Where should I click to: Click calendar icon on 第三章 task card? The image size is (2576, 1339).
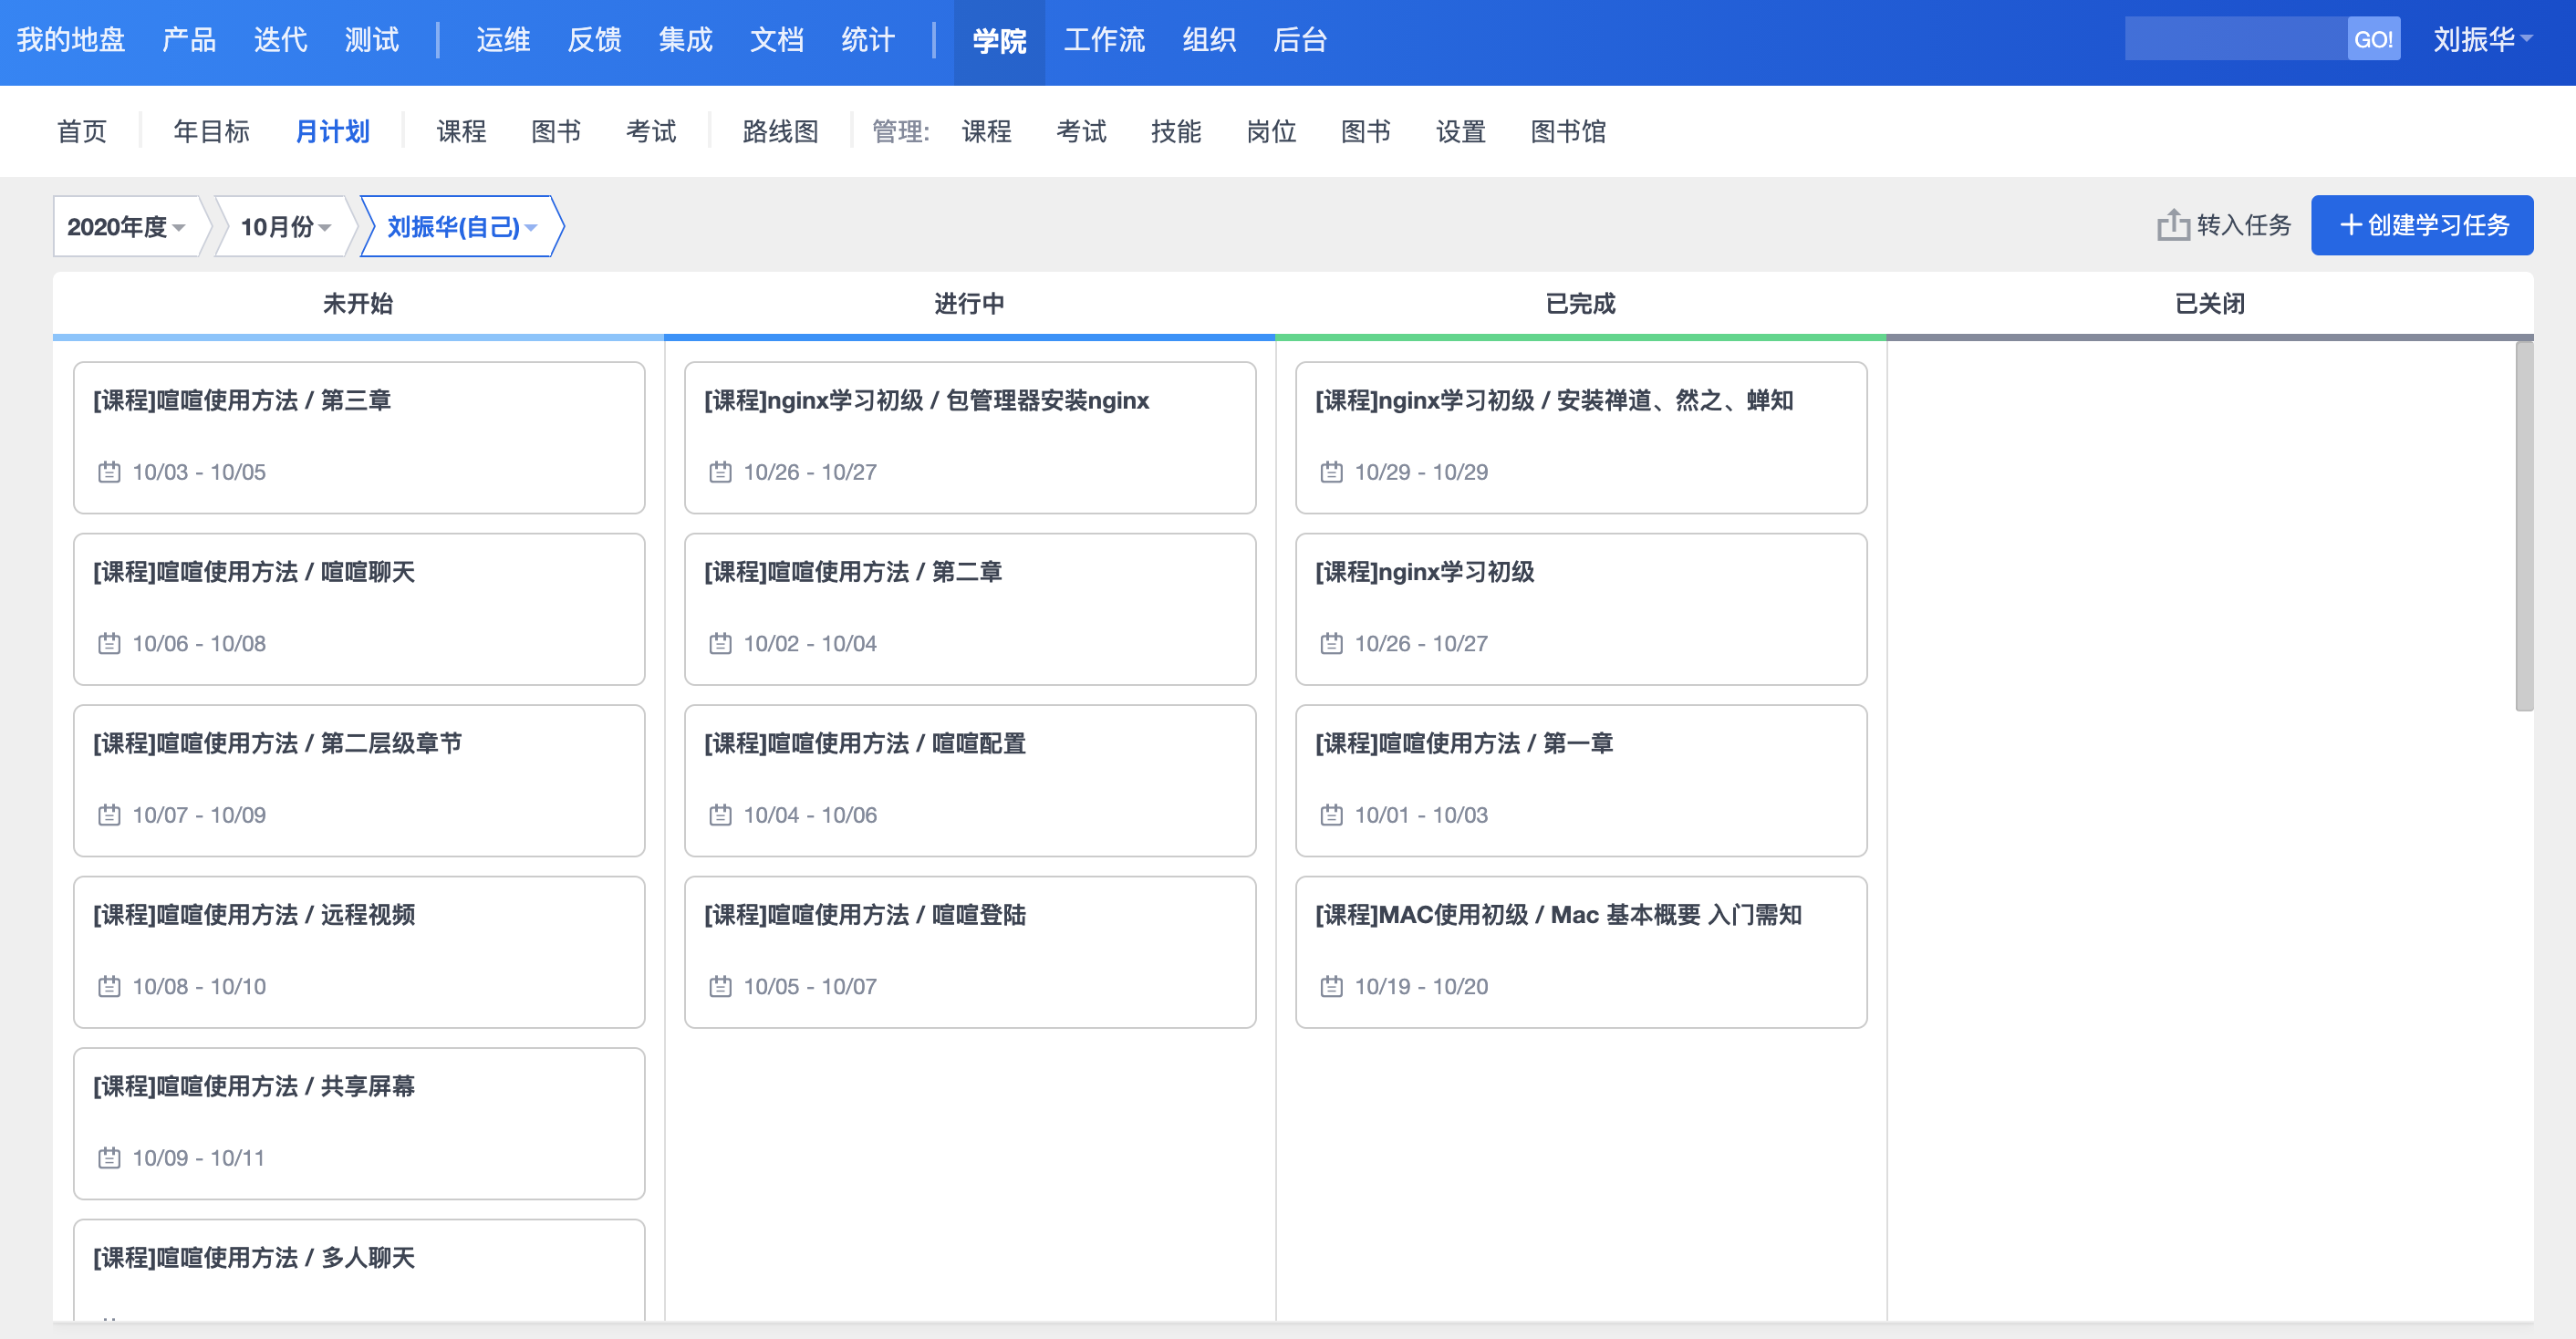(x=109, y=472)
